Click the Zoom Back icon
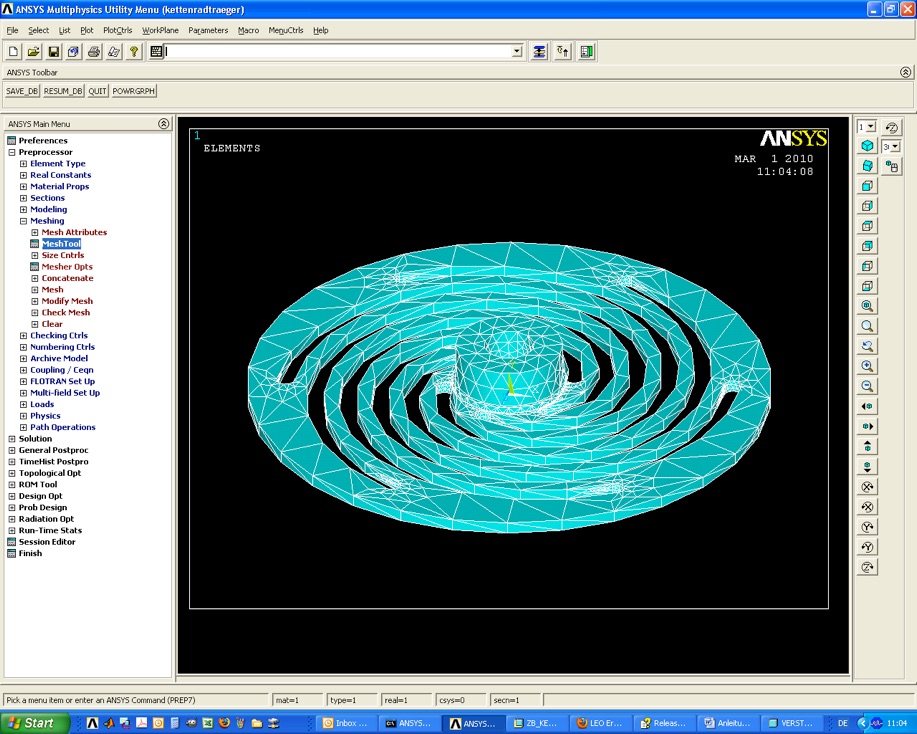The width and height of the screenshot is (917, 734). coord(867,346)
